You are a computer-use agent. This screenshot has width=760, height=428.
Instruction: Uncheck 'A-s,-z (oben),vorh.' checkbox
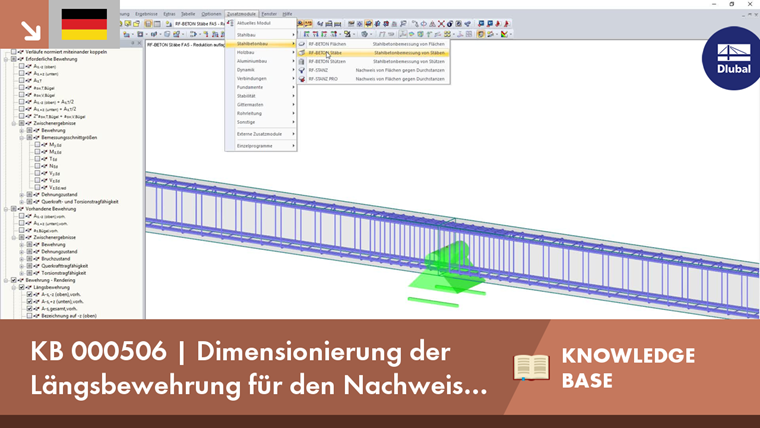[30, 294]
